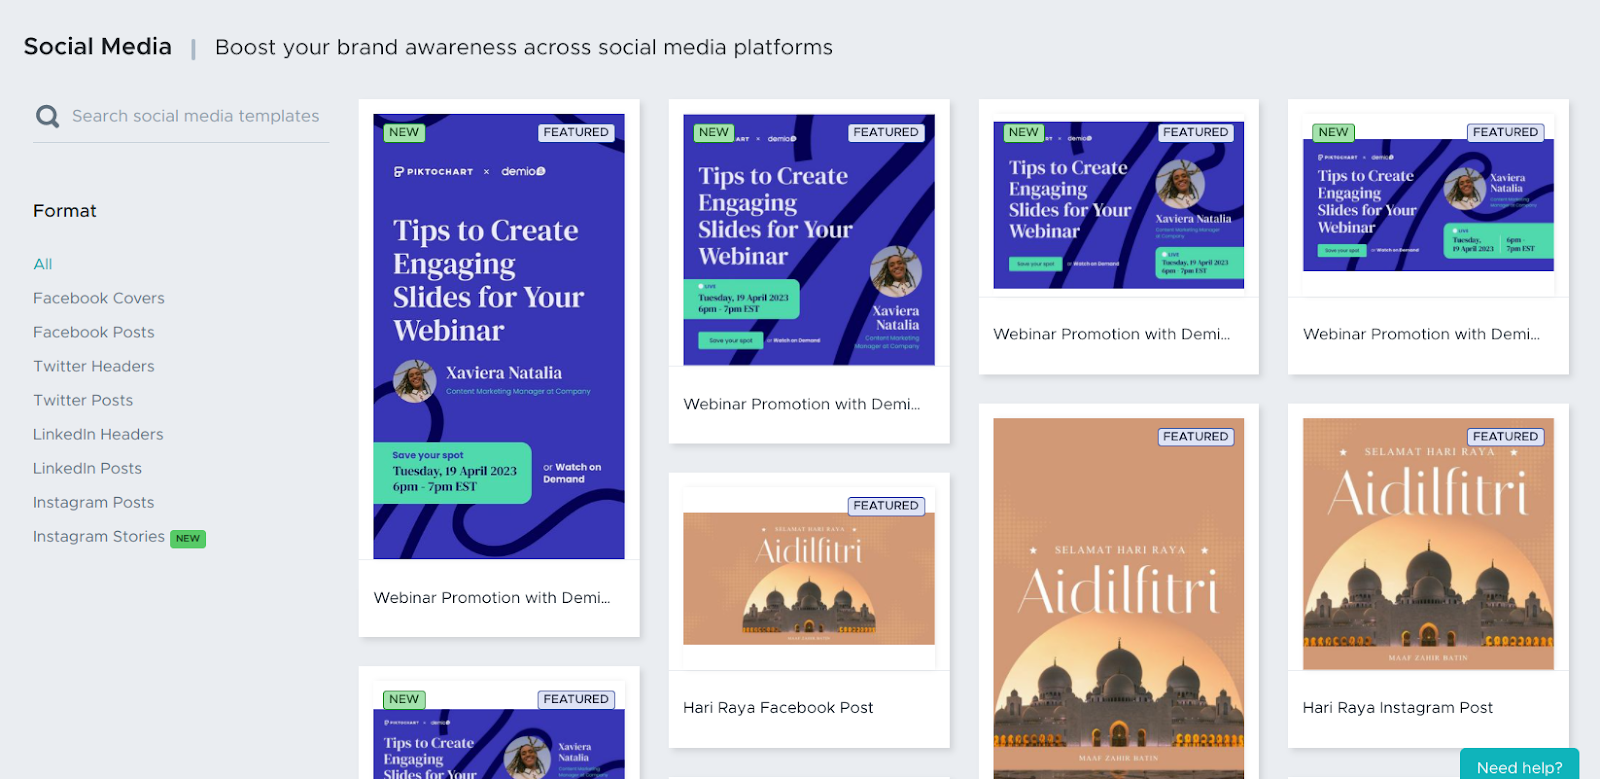Image resolution: width=1600 pixels, height=779 pixels.
Task: Open the Hari Raya Instagram Post thumbnail
Action: pyautogui.click(x=1428, y=544)
